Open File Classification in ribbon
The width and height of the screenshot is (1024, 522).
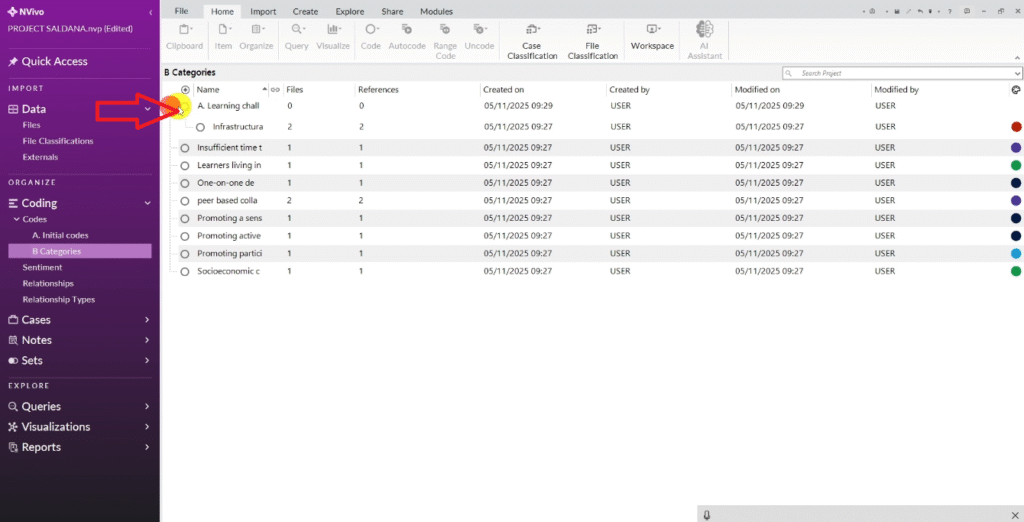click(593, 31)
